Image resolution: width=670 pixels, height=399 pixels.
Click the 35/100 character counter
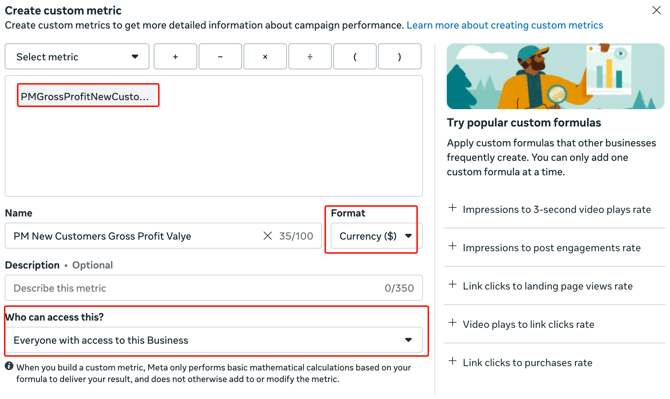296,236
